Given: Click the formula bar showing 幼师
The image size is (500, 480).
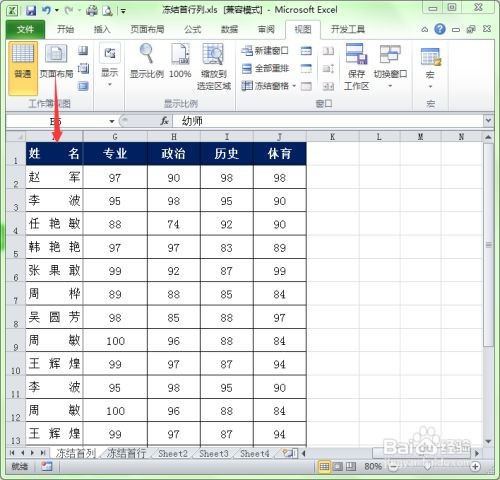Looking at the screenshot, I should [328, 121].
